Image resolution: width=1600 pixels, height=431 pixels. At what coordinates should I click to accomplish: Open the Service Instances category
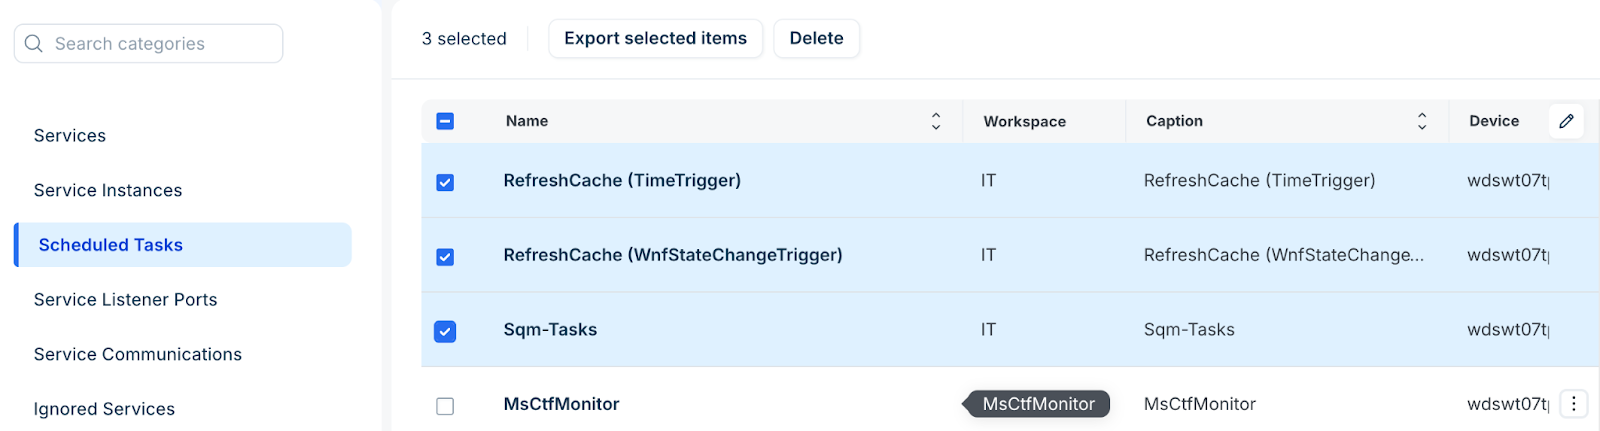(108, 190)
